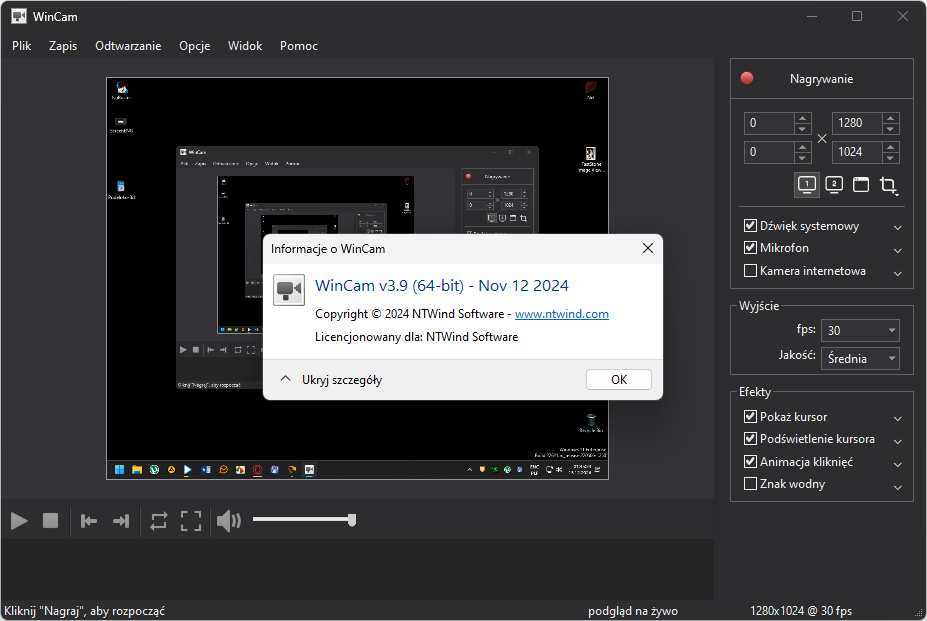Toggle loop playback
The height and width of the screenshot is (621, 927).
pyautogui.click(x=158, y=521)
